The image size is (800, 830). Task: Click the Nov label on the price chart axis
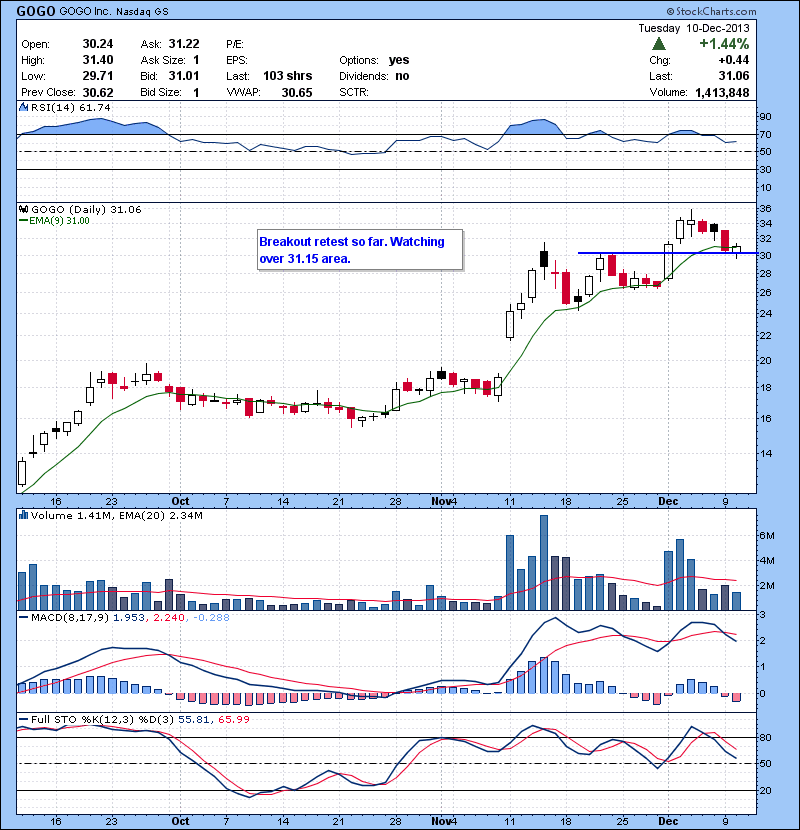coord(442,501)
